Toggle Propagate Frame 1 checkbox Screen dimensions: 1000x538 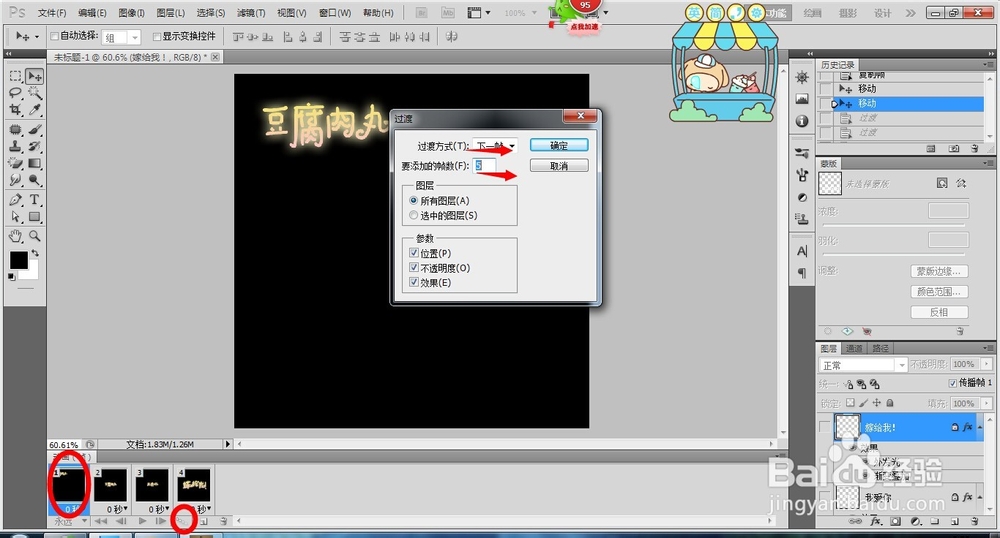coord(953,383)
